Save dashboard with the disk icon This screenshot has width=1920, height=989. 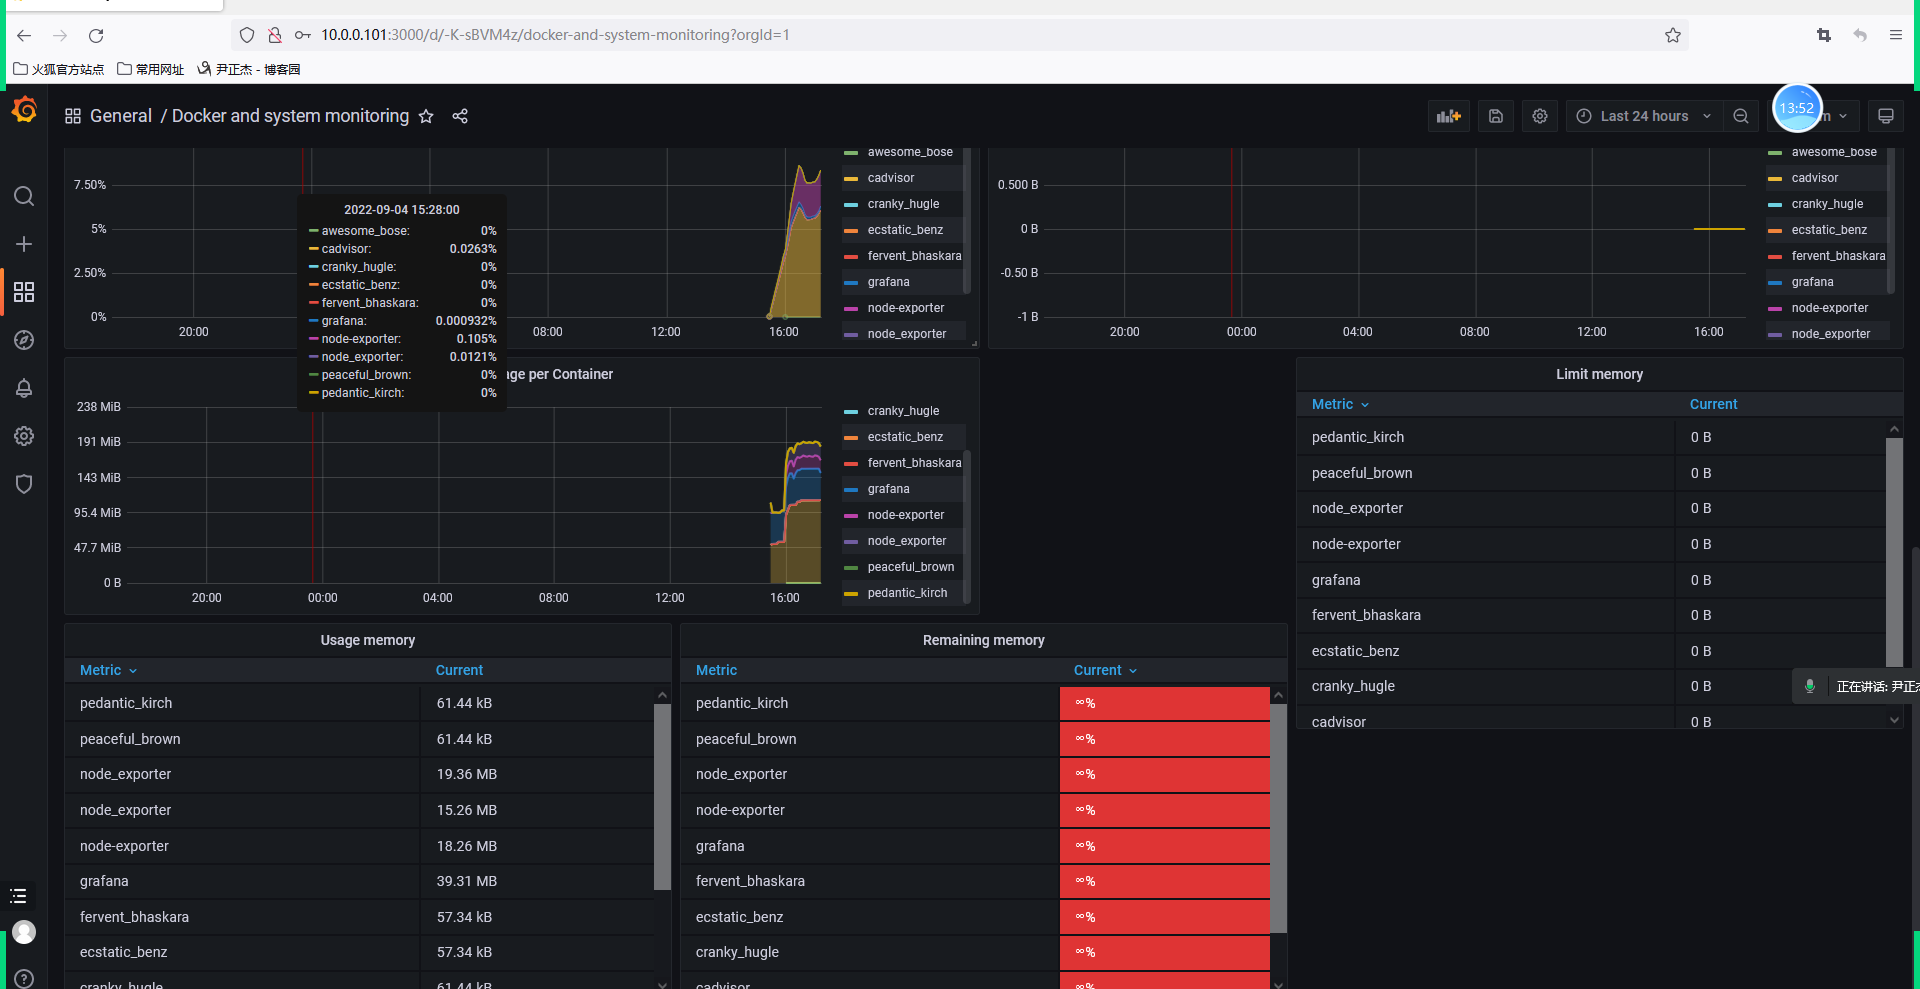(x=1496, y=116)
